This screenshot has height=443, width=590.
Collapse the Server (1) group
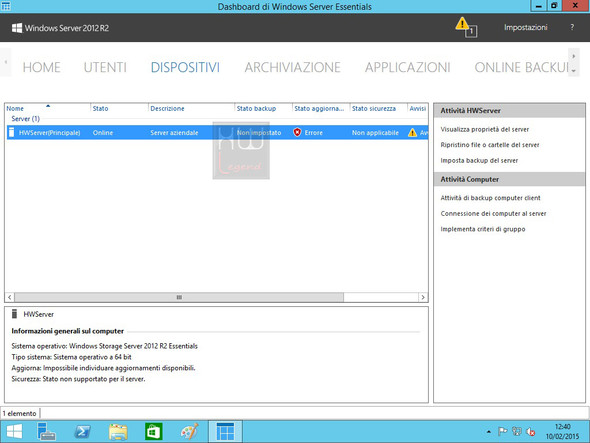click(25, 119)
